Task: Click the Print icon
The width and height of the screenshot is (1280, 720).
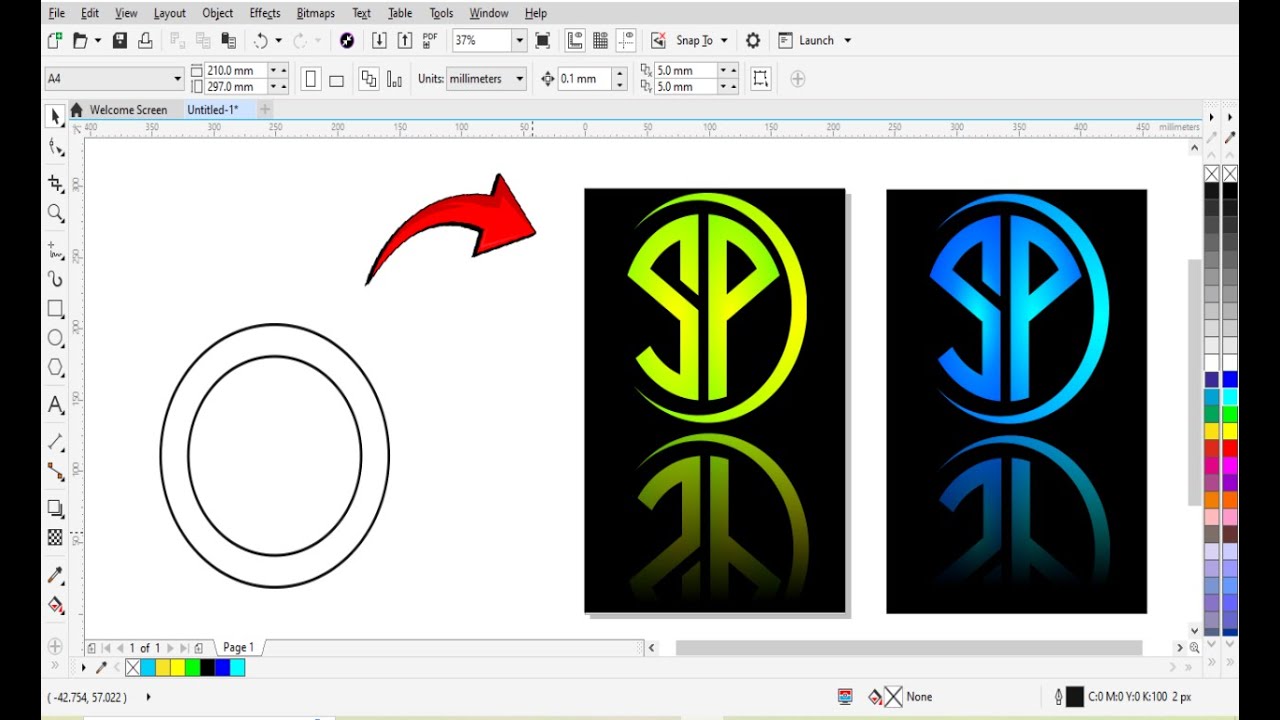Action: [145, 40]
